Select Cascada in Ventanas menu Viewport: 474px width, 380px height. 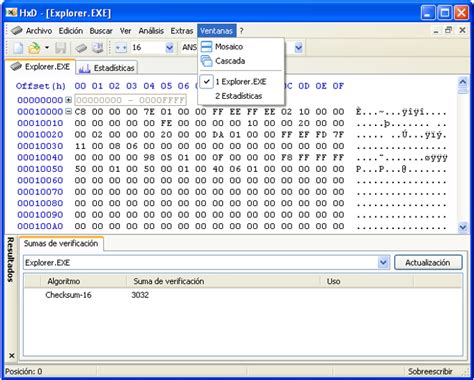[x=241, y=61]
